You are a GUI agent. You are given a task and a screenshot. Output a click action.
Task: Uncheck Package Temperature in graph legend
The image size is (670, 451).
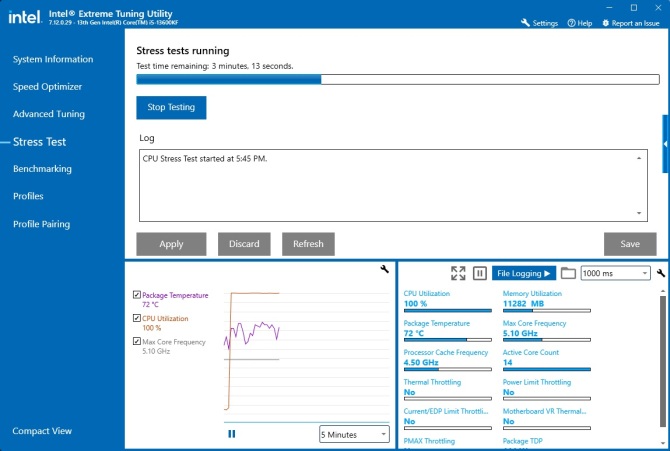coord(137,295)
